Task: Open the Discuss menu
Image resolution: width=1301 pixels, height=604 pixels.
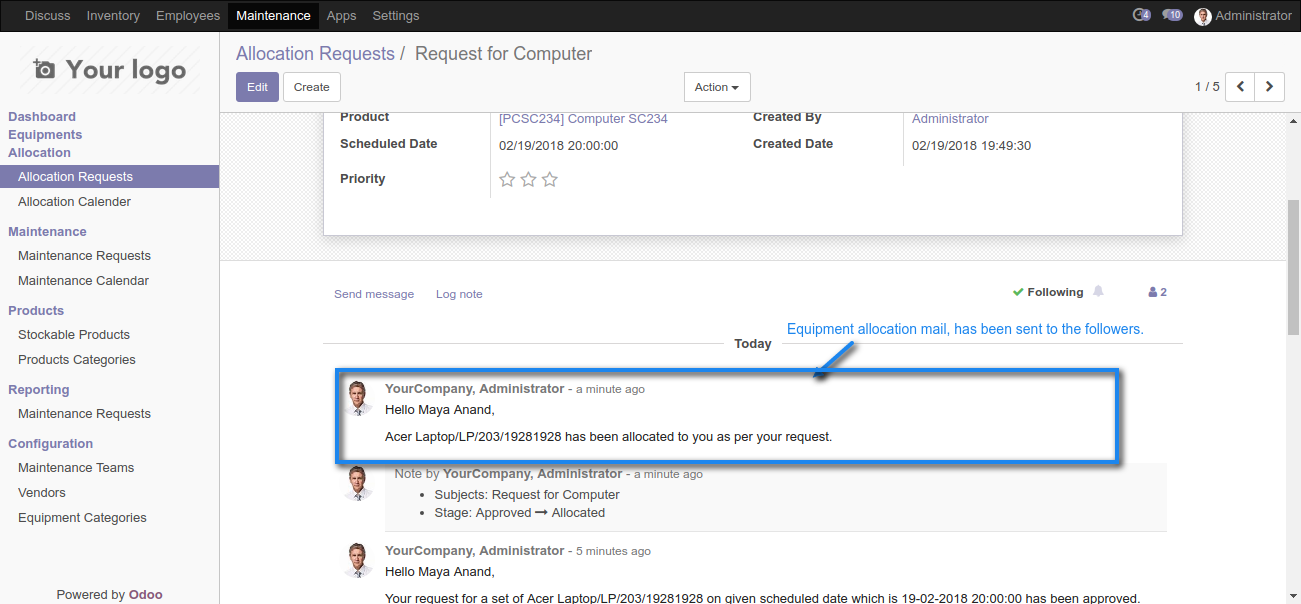Action: click(x=48, y=15)
